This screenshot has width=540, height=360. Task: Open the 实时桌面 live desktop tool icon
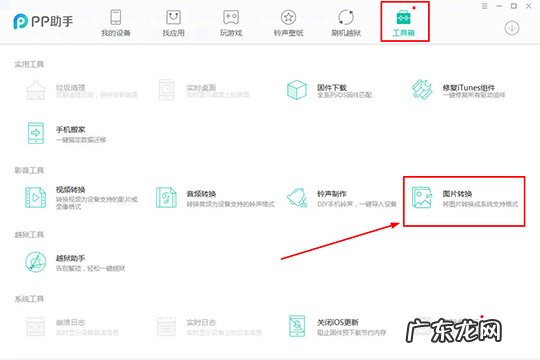point(166,90)
